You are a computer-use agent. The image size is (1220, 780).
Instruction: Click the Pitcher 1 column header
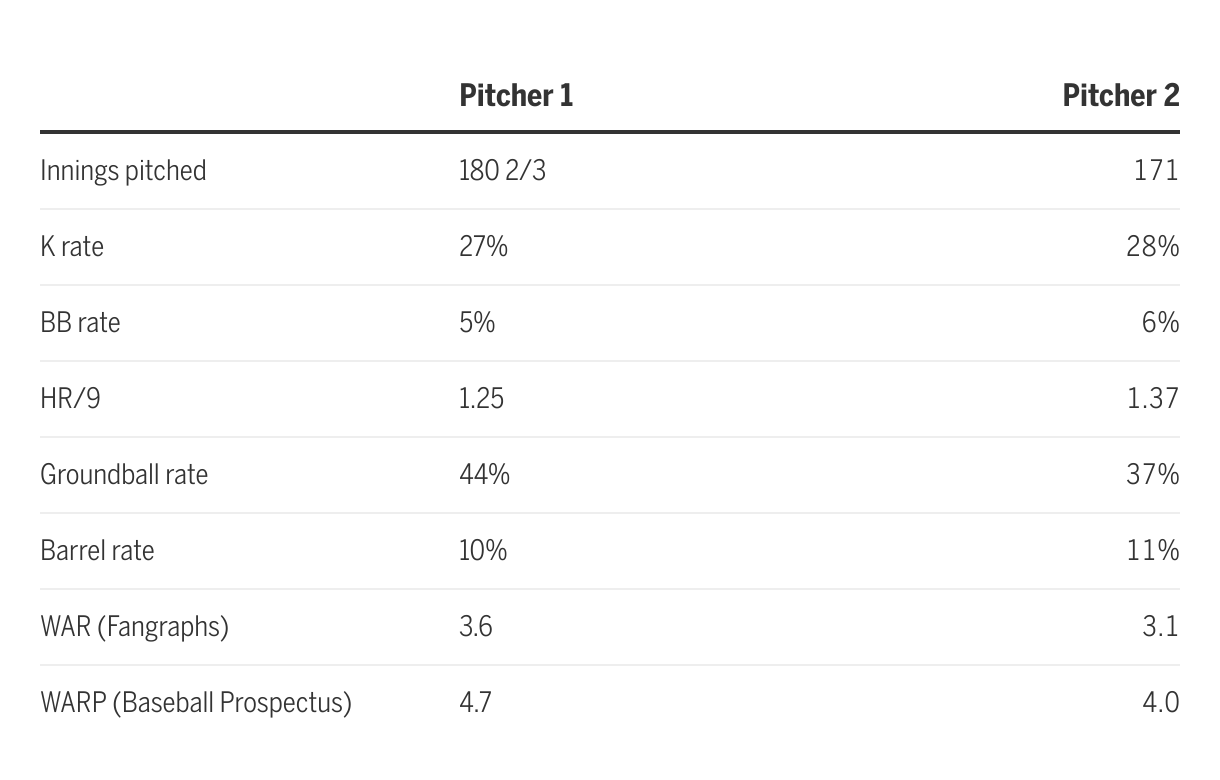[x=516, y=96]
